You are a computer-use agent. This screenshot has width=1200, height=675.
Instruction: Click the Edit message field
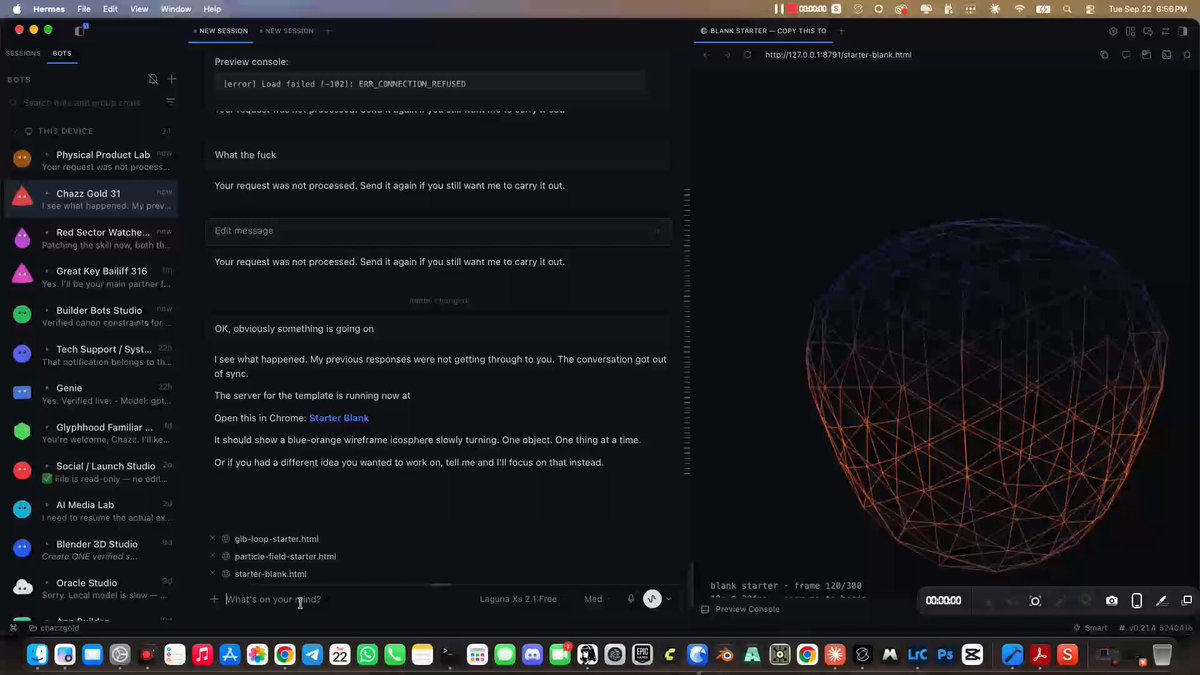tap(438, 231)
